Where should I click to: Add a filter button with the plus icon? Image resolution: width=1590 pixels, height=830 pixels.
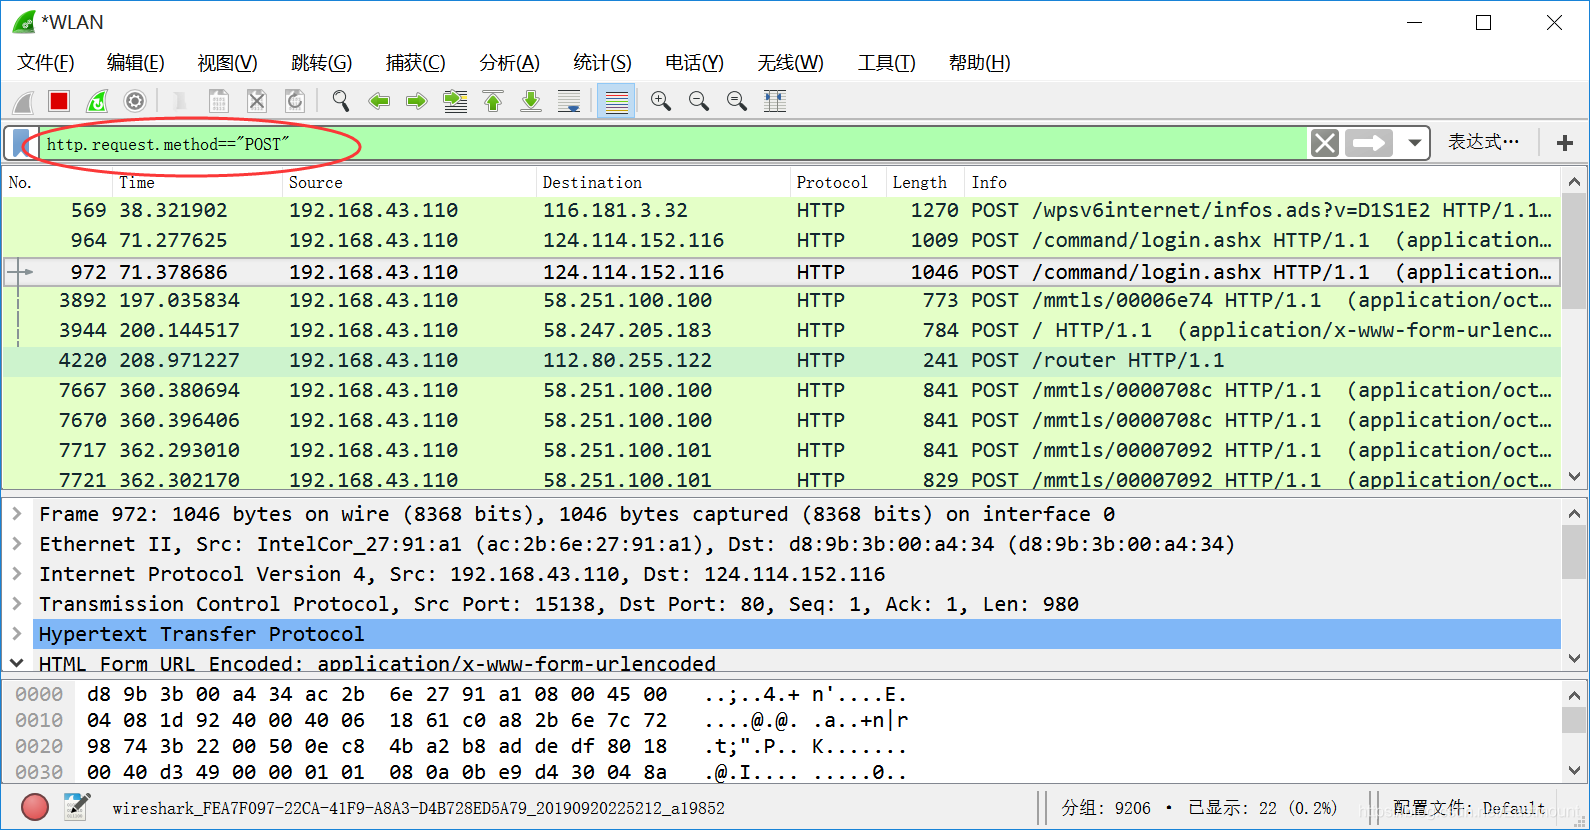pos(1565,143)
